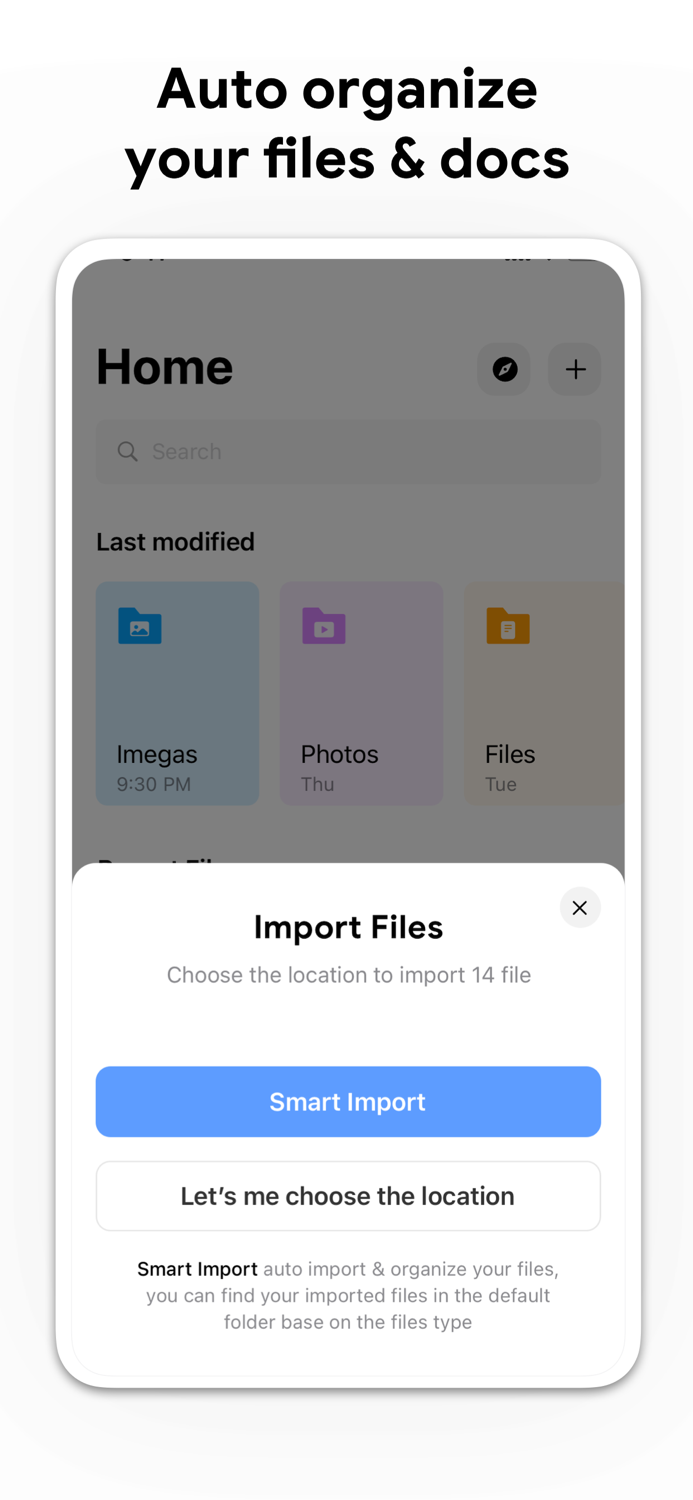Select the document folder icon on Files

[508, 626]
